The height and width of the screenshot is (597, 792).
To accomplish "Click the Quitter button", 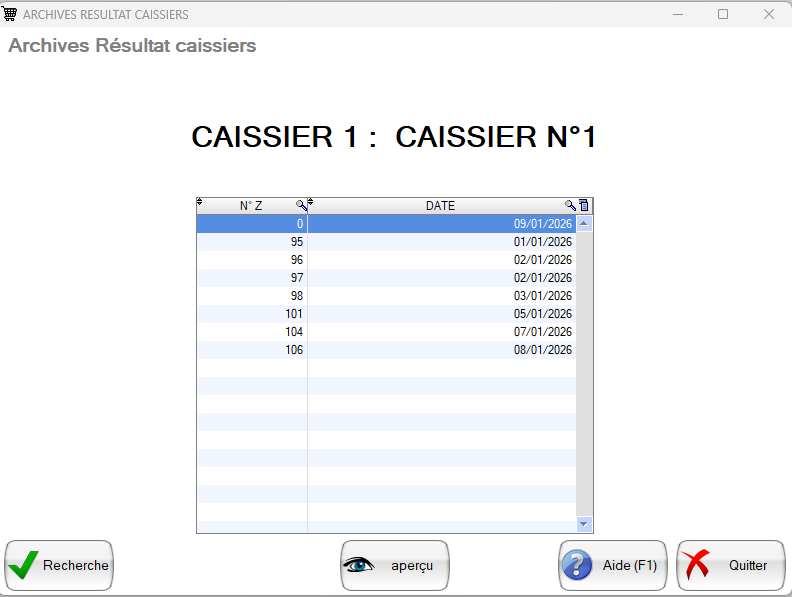I will (x=730, y=565).
